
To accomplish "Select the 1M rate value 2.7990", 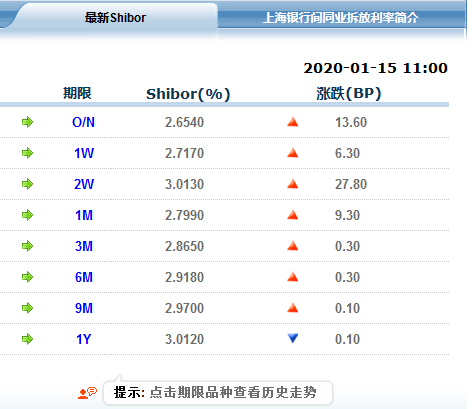I will (184, 215).
